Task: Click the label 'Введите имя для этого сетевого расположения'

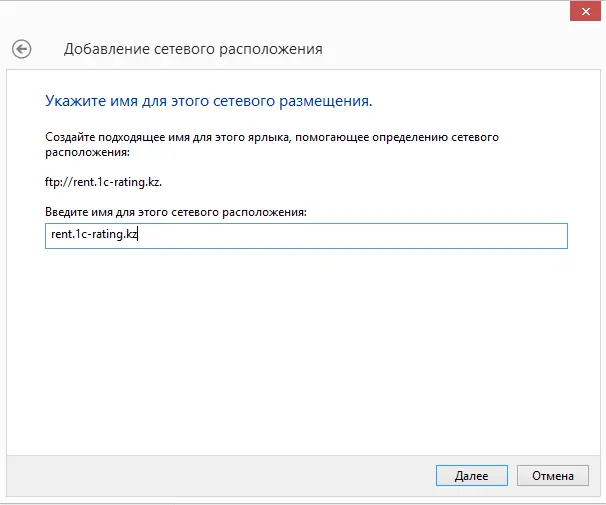Action: coord(176,212)
